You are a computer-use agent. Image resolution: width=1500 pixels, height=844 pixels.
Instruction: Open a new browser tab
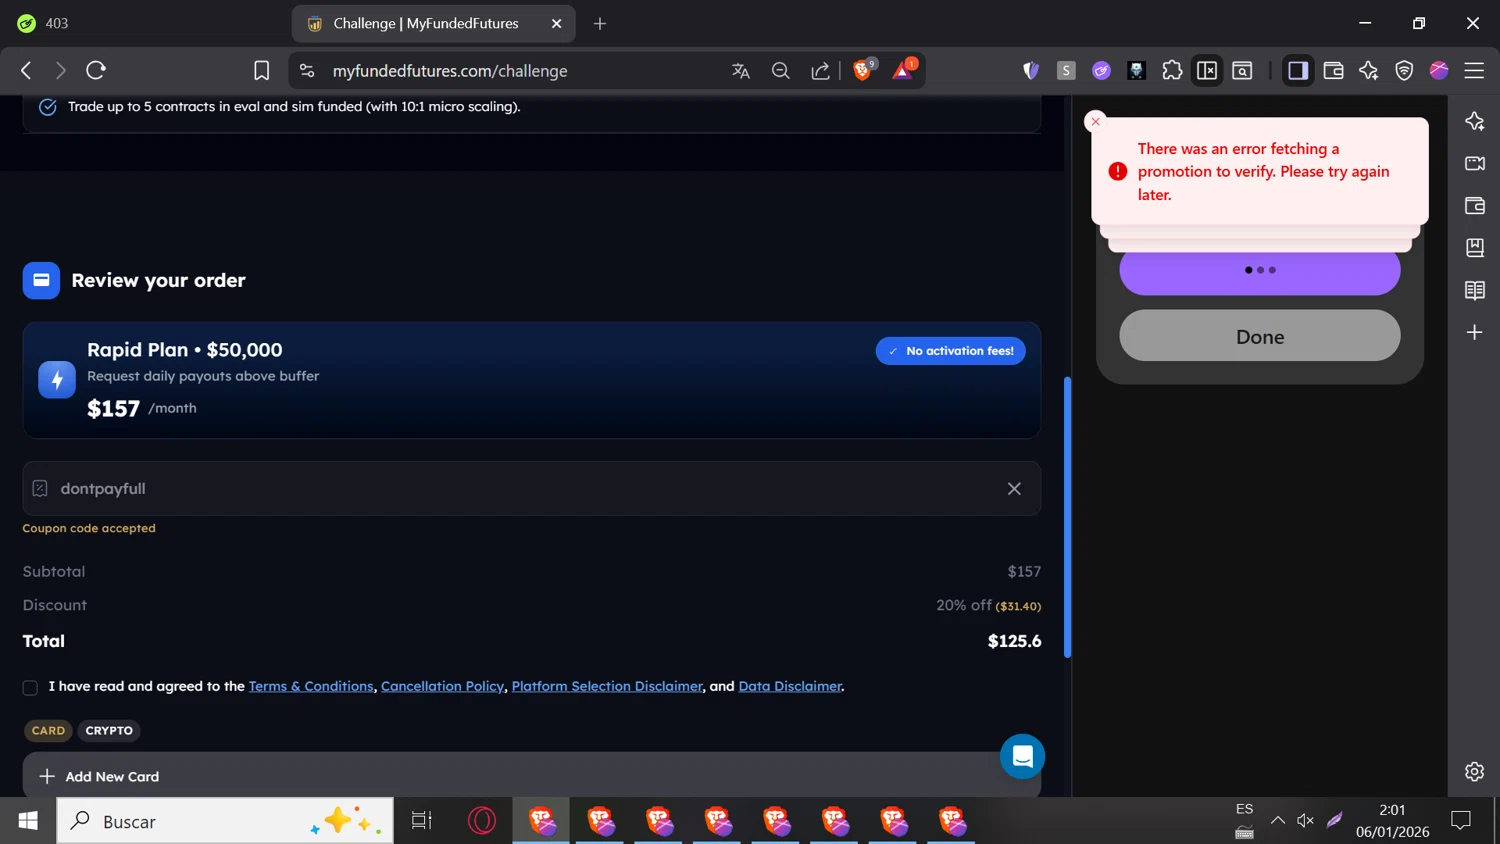tap(600, 23)
